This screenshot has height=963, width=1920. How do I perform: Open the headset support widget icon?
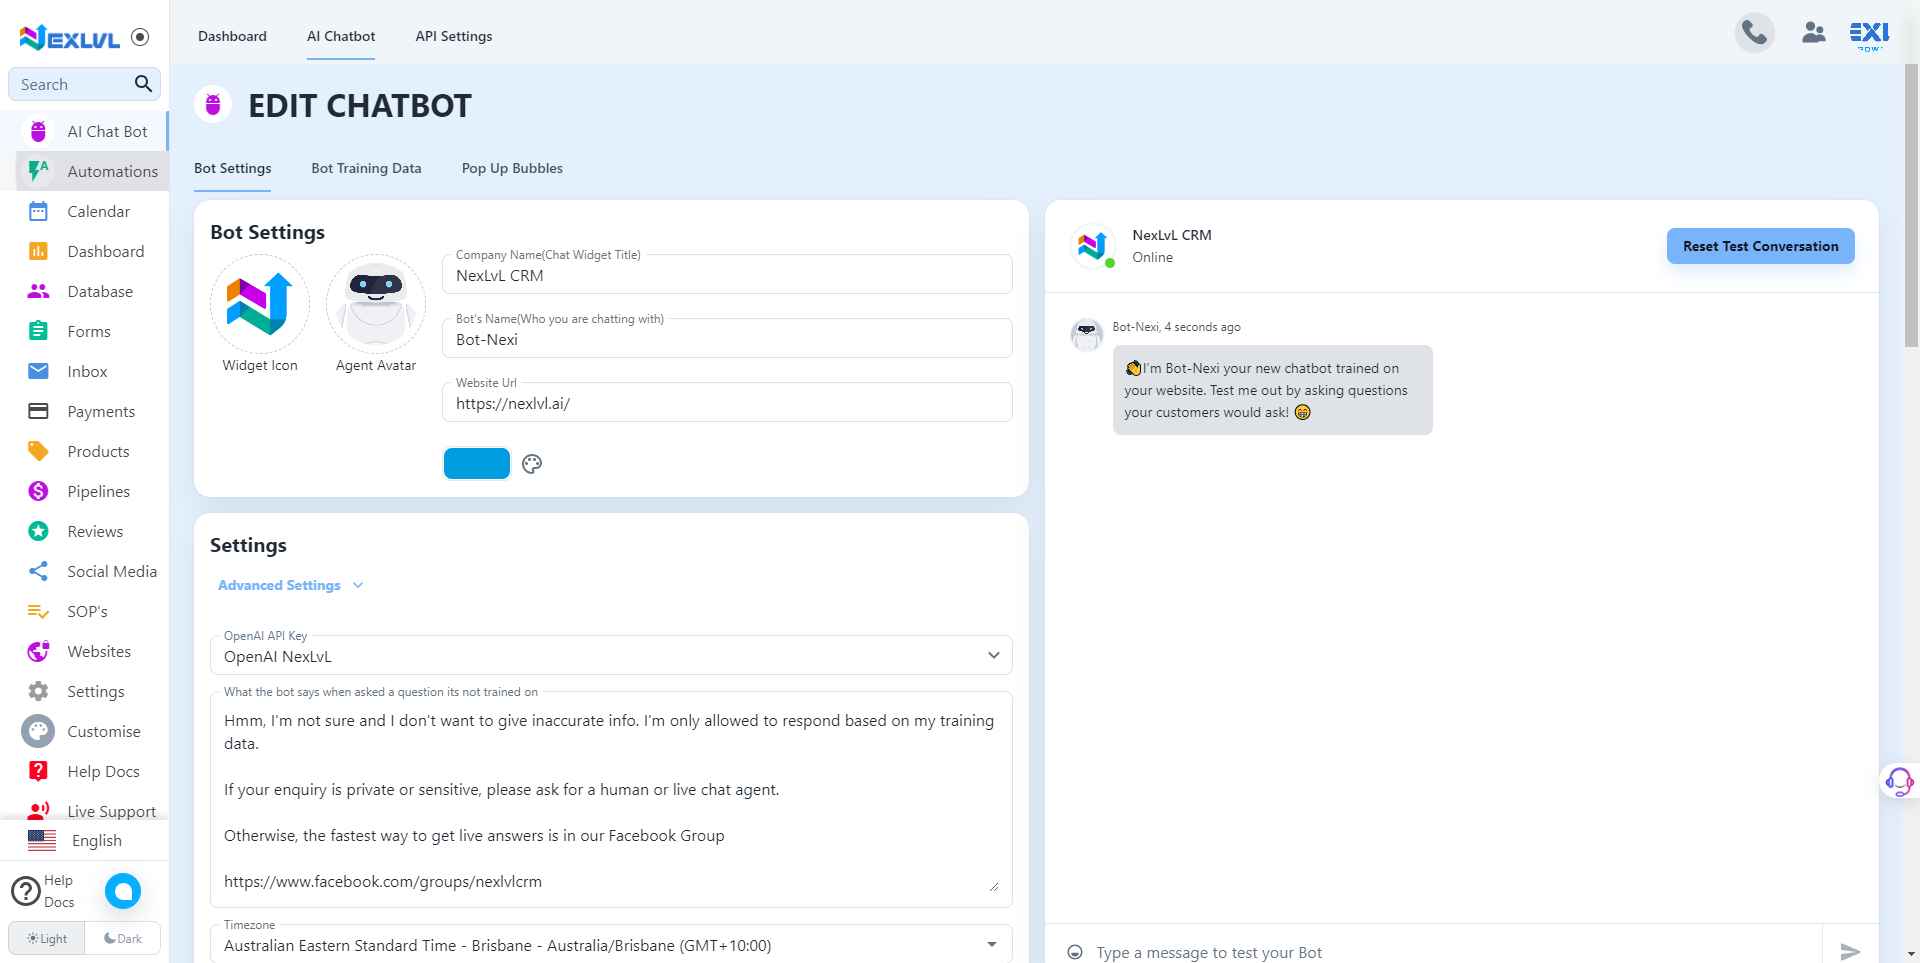point(1899,780)
